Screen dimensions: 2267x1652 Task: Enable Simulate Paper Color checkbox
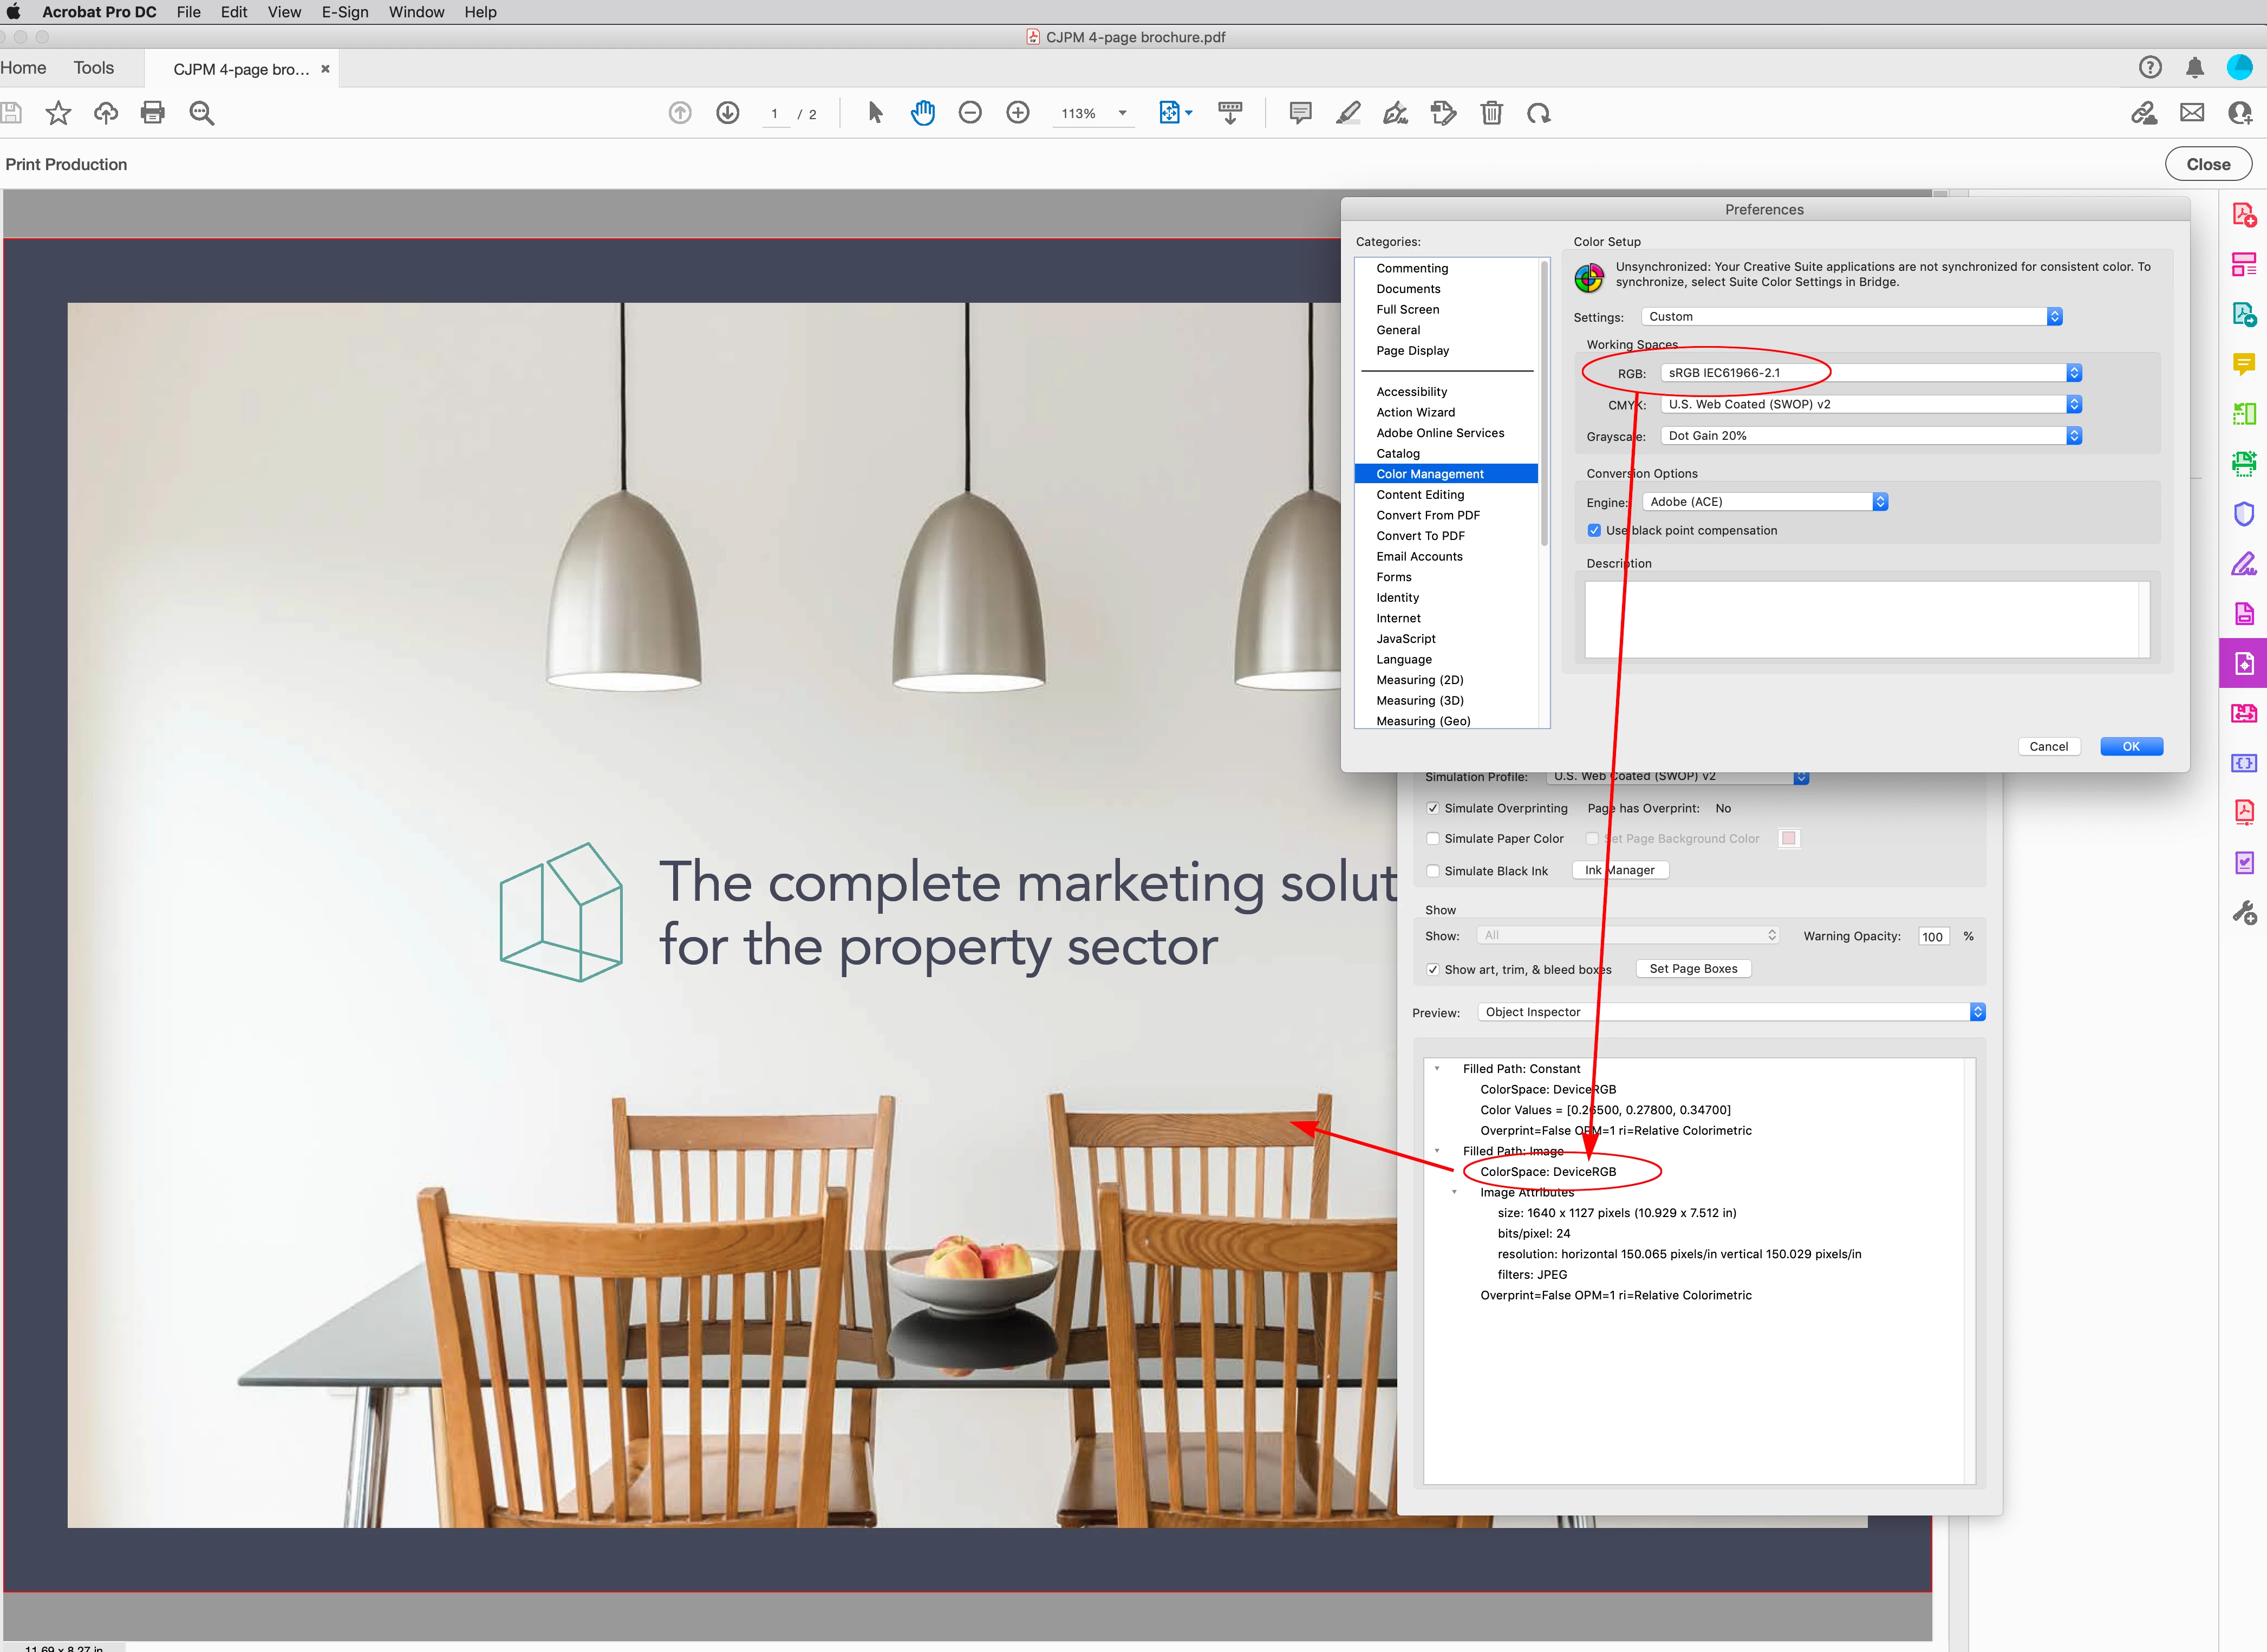coord(1433,839)
